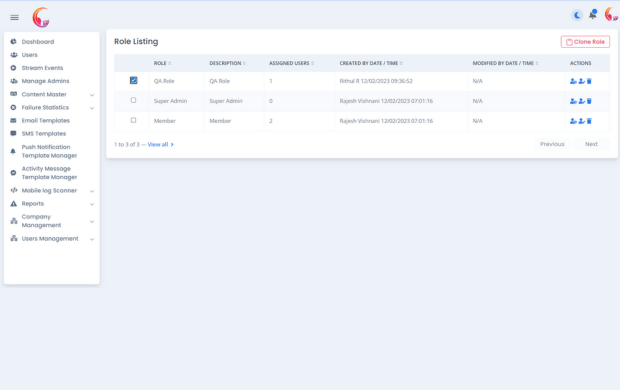Viewport: 620px width, 390px height.
Task: Delete the Super Admin role using trash icon
Action: 589,101
